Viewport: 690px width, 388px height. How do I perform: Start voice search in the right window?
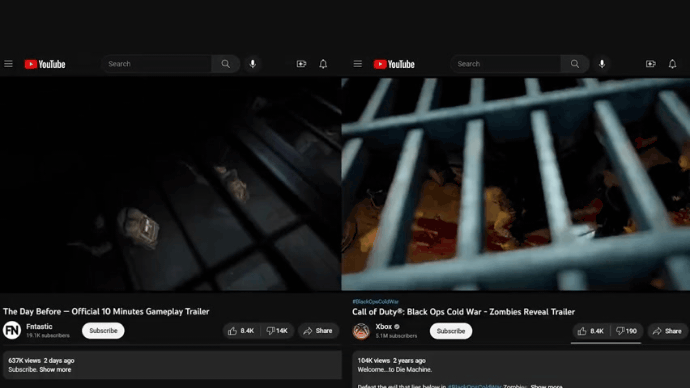click(x=602, y=64)
